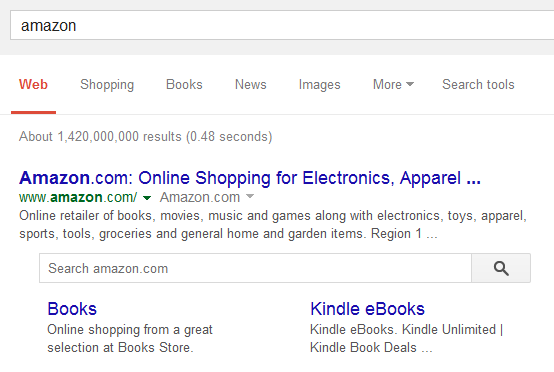Switch to the Books search tab
The image size is (554, 372).
tap(184, 84)
